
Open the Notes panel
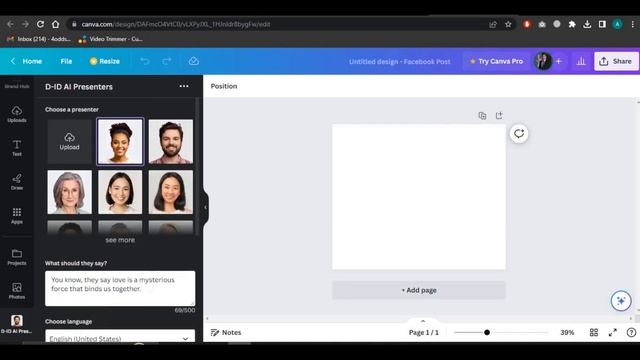tap(226, 333)
